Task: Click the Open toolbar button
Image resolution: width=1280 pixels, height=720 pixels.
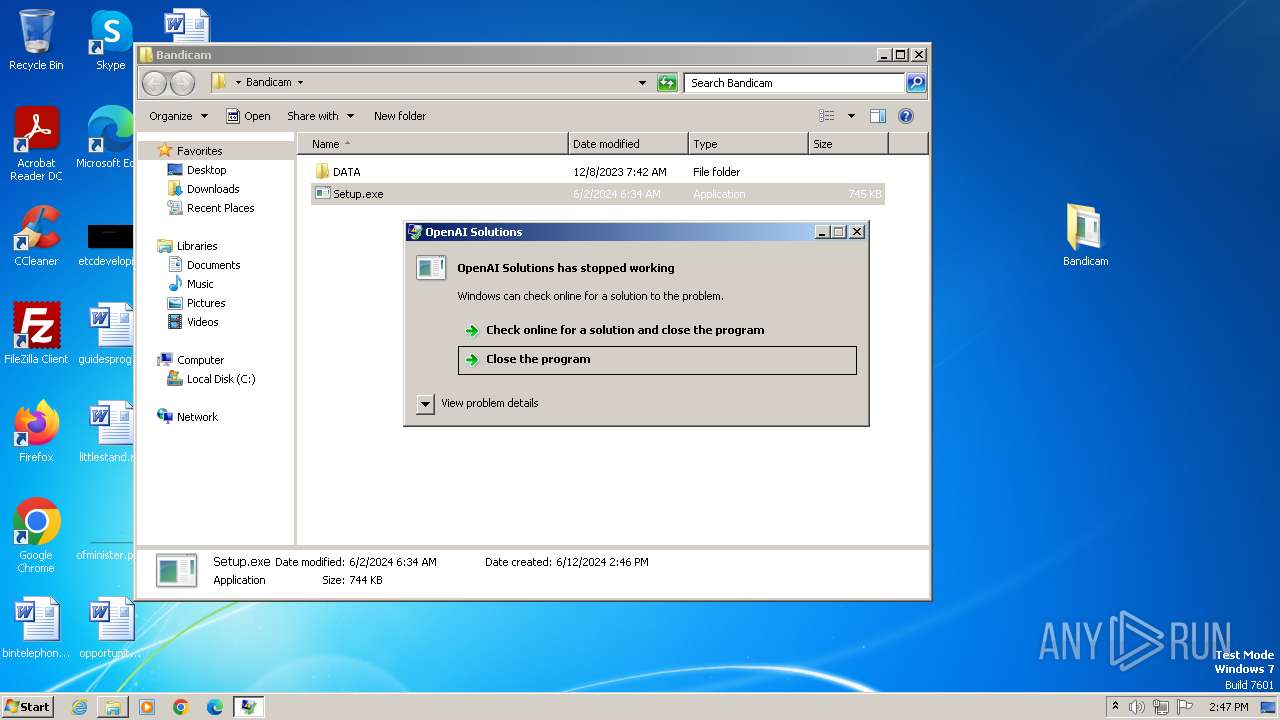Action: click(x=248, y=116)
